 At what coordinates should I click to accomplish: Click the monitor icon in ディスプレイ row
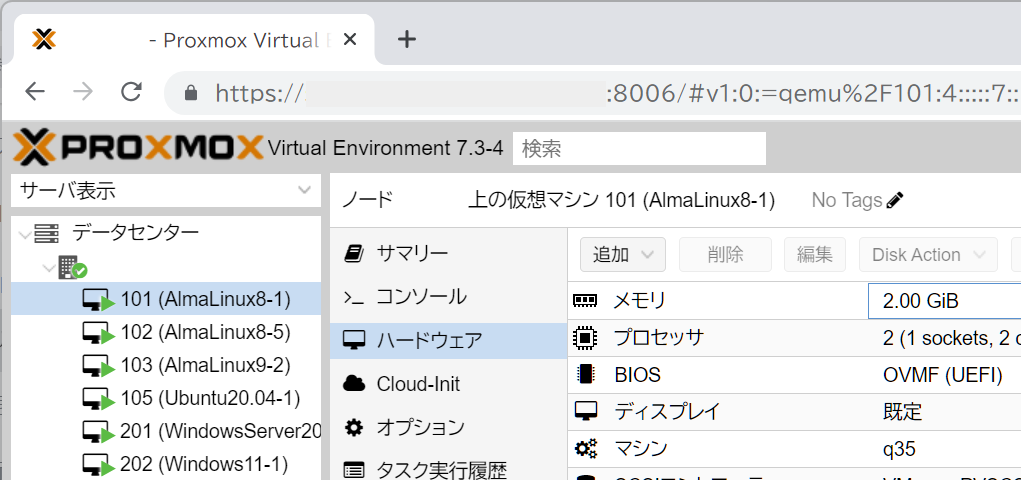[x=585, y=412]
